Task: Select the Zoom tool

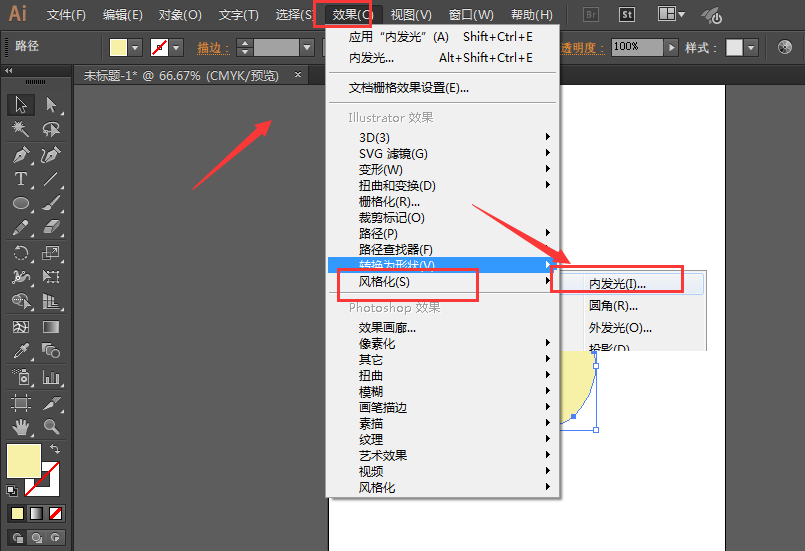Action: point(51,426)
